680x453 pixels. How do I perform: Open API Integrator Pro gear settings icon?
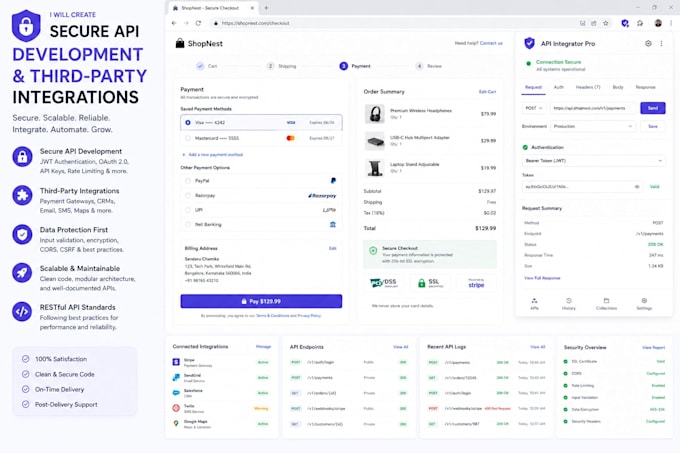tap(648, 43)
